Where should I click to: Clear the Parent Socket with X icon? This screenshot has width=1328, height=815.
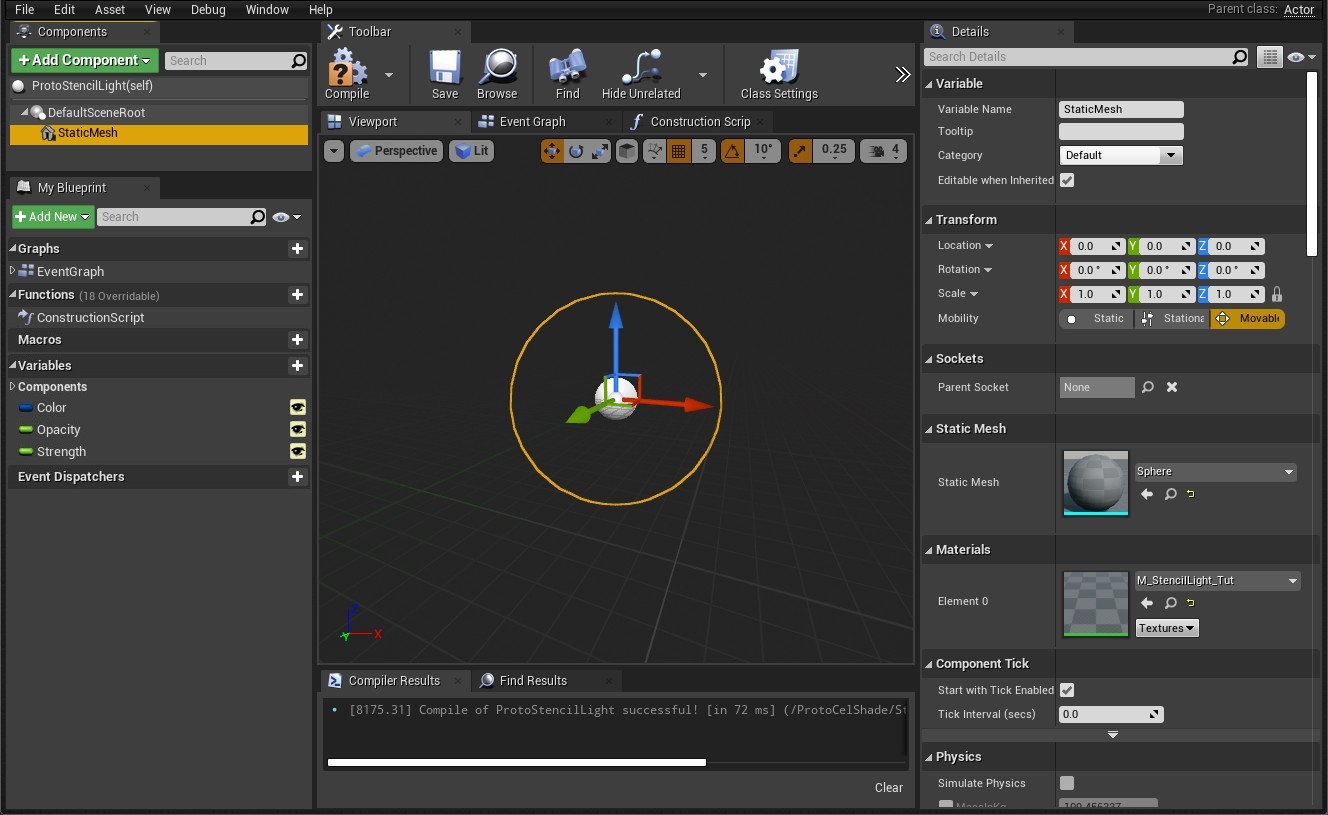click(1172, 387)
